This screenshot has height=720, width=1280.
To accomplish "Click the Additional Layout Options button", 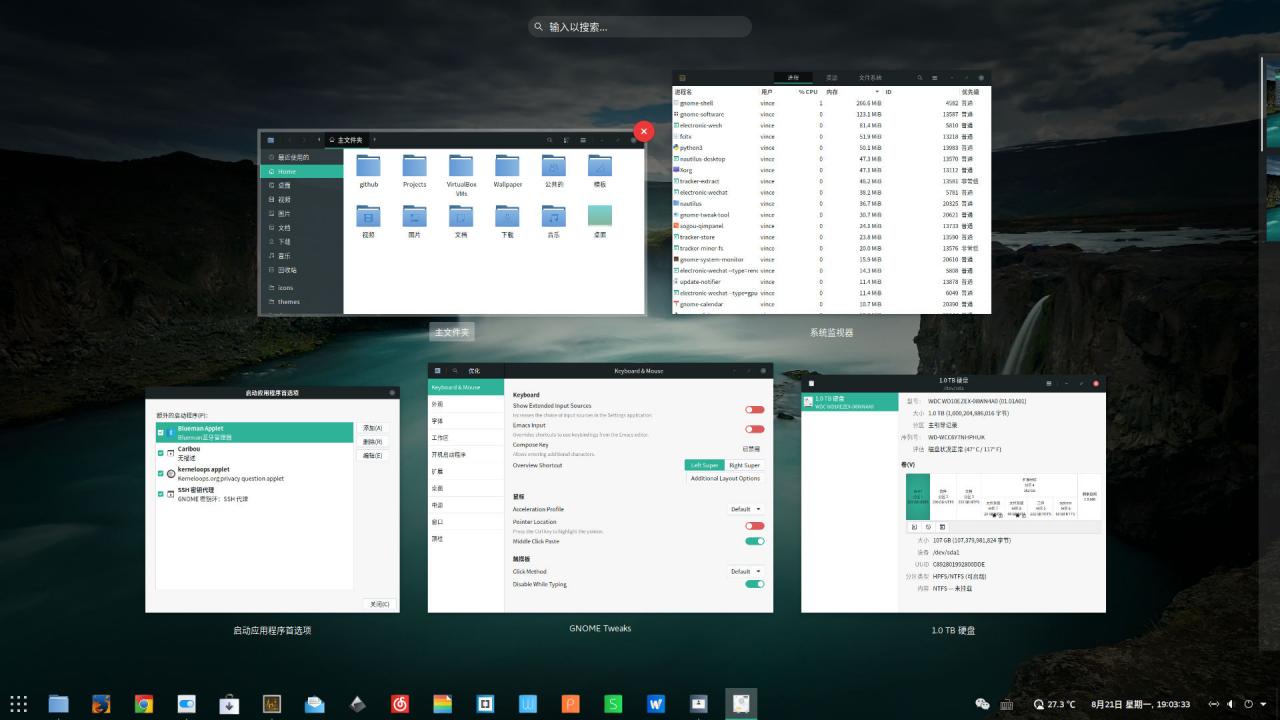I will point(725,478).
